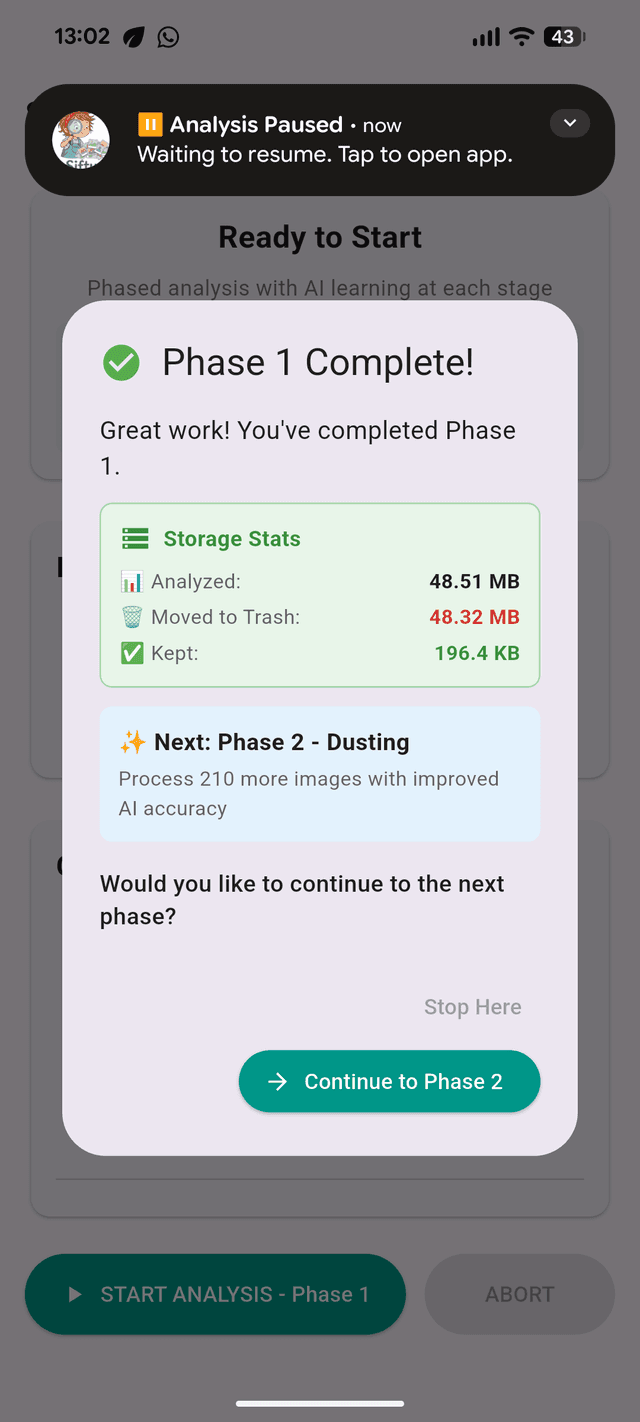640x1422 pixels.
Task: Toggle the green Kept checkbox icon
Action: pyautogui.click(x=131, y=652)
